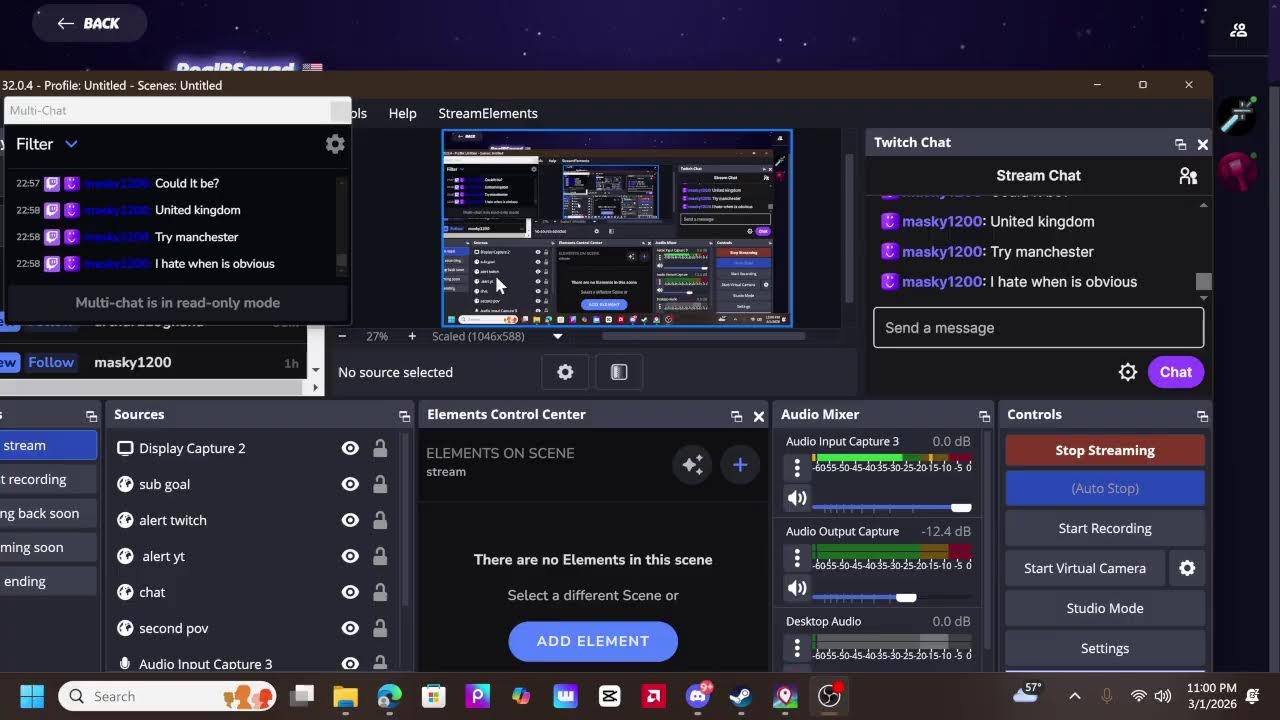Click the Back button at the top
Screen dimensions: 1280x720
tap(89, 23)
